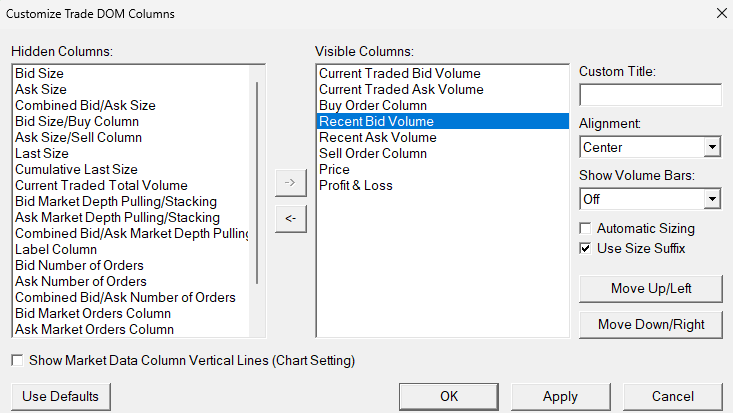This screenshot has width=733, height=413.
Task: Click the Apply button
Action: [560, 396]
